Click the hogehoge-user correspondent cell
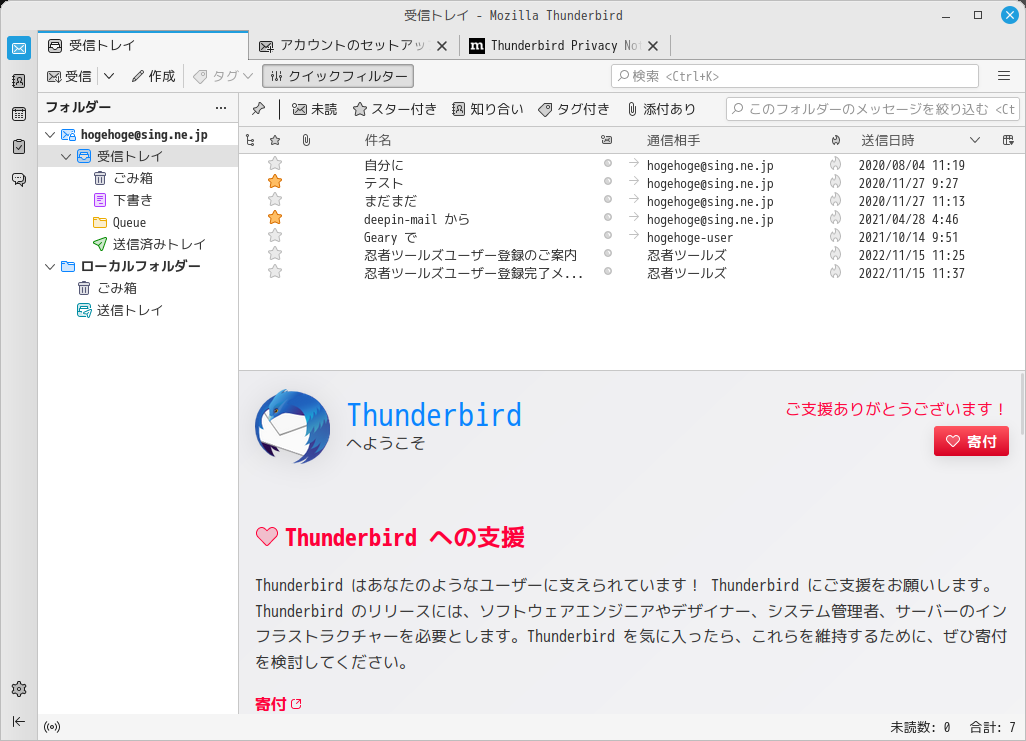This screenshot has width=1026, height=741. coord(690,237)
